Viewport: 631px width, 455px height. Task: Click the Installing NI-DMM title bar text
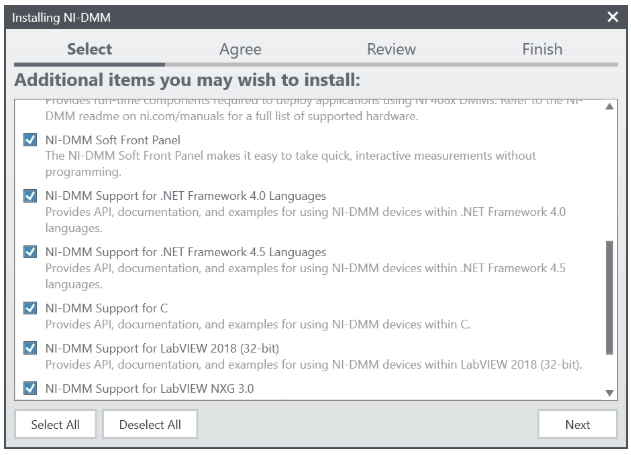(x=60, y=17)
